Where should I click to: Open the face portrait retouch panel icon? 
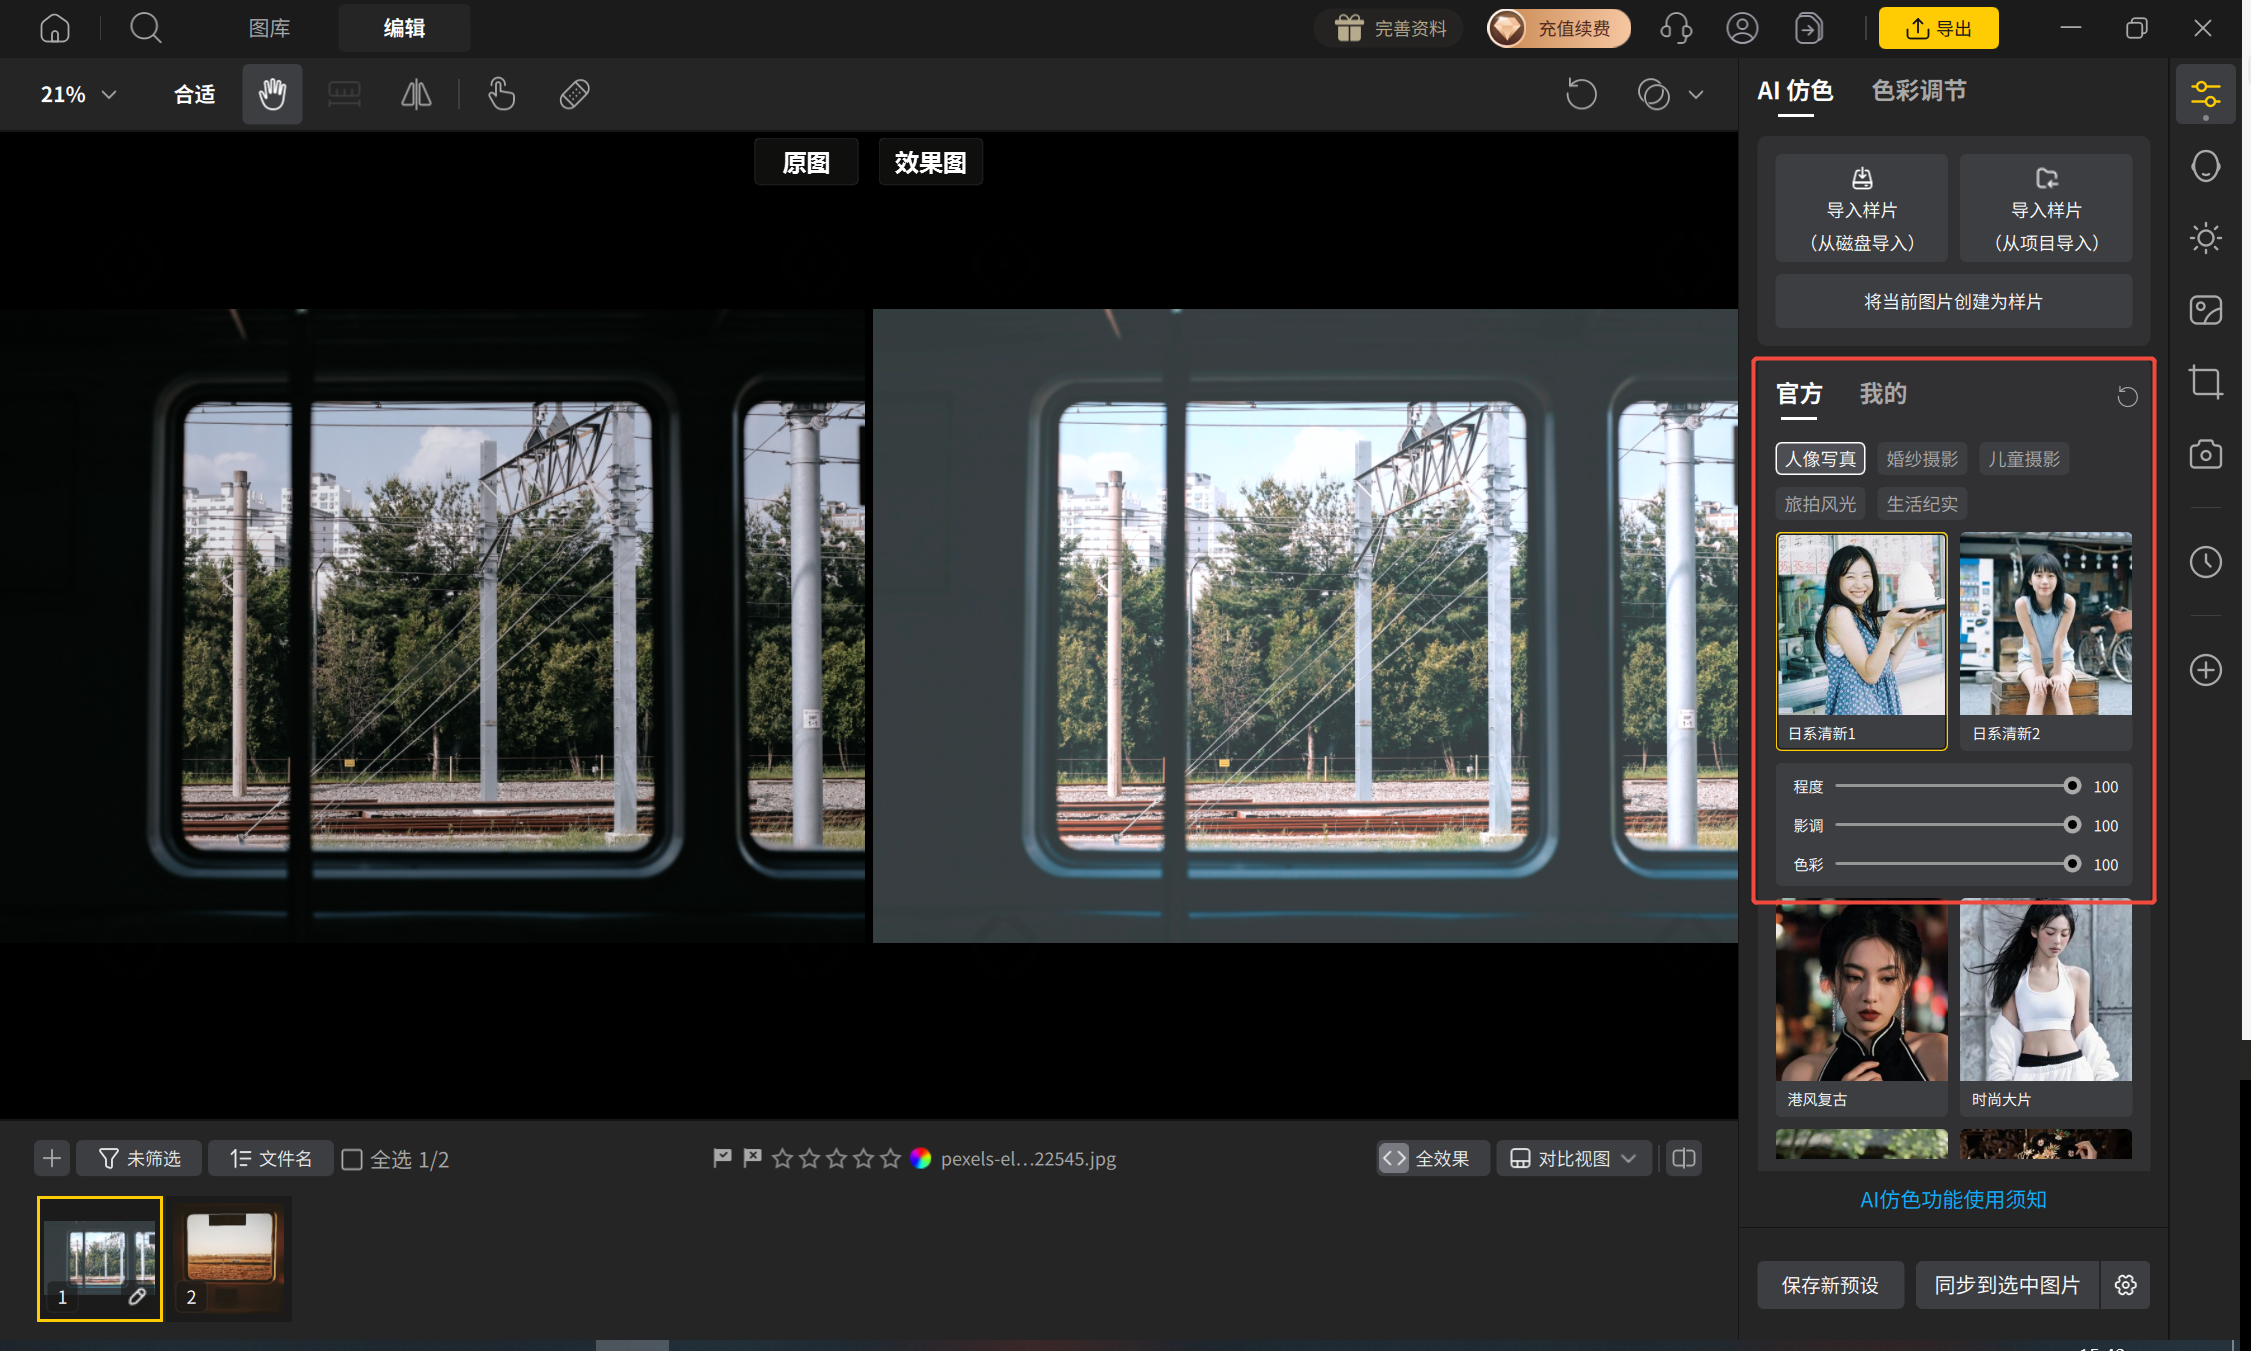point(2205,166)
